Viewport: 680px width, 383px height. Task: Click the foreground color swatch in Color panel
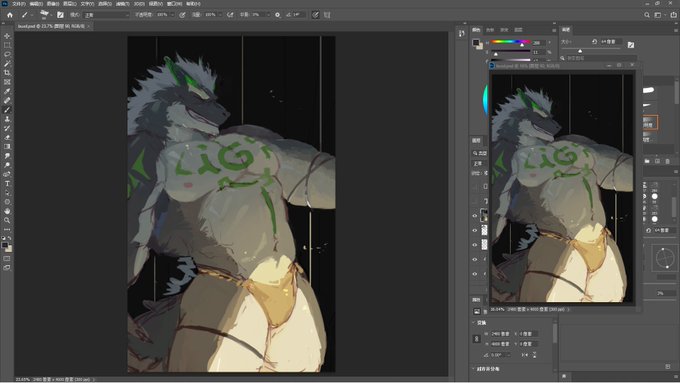[476, 43]
